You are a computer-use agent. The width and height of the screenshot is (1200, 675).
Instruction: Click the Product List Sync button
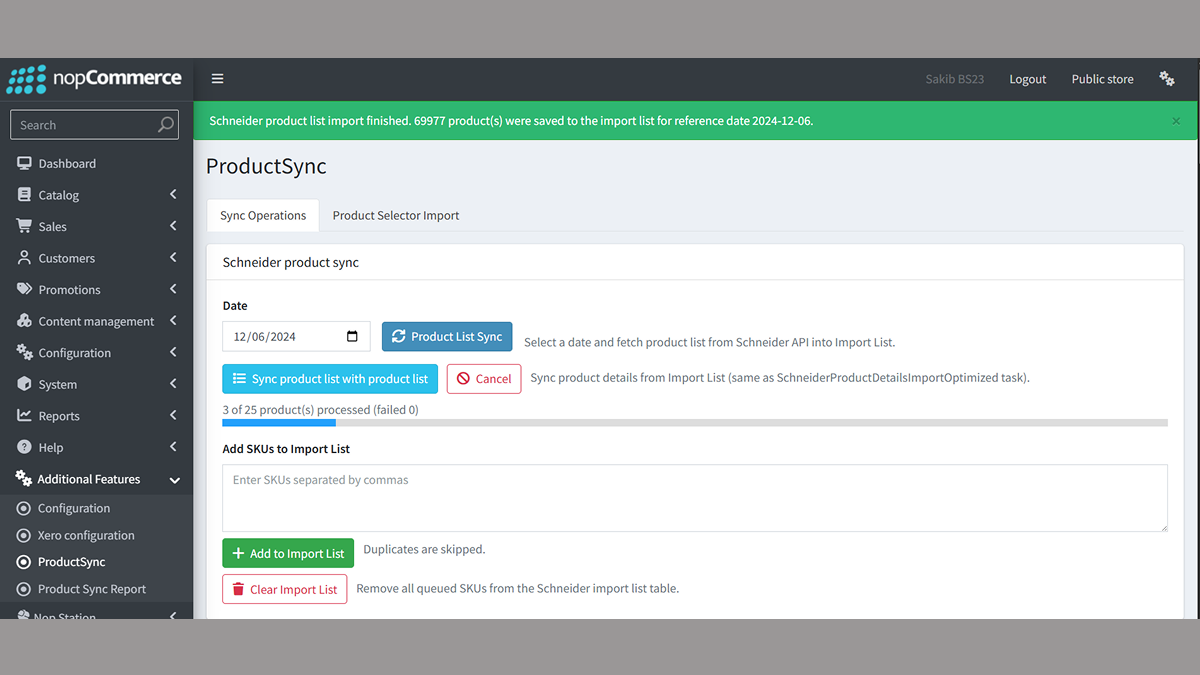[447, 336]
